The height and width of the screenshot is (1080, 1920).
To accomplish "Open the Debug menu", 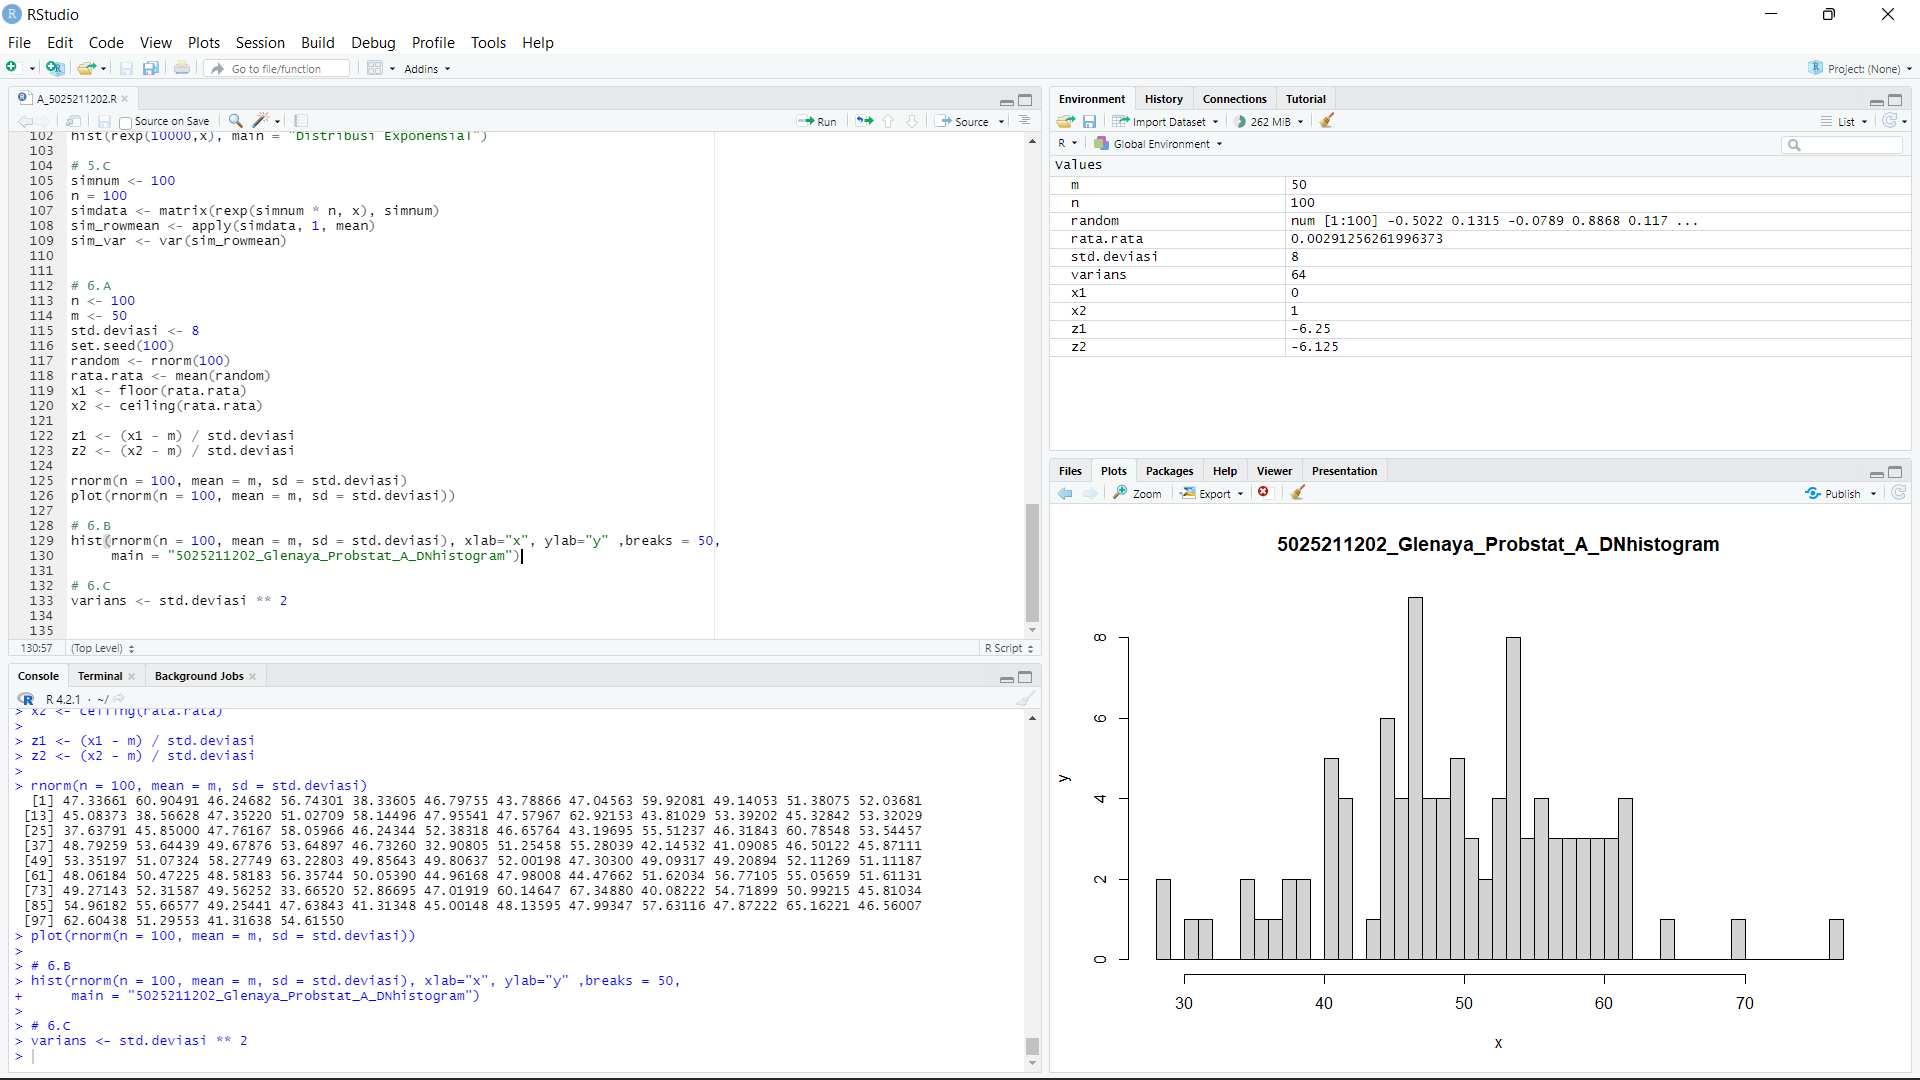I will (373, 42).
